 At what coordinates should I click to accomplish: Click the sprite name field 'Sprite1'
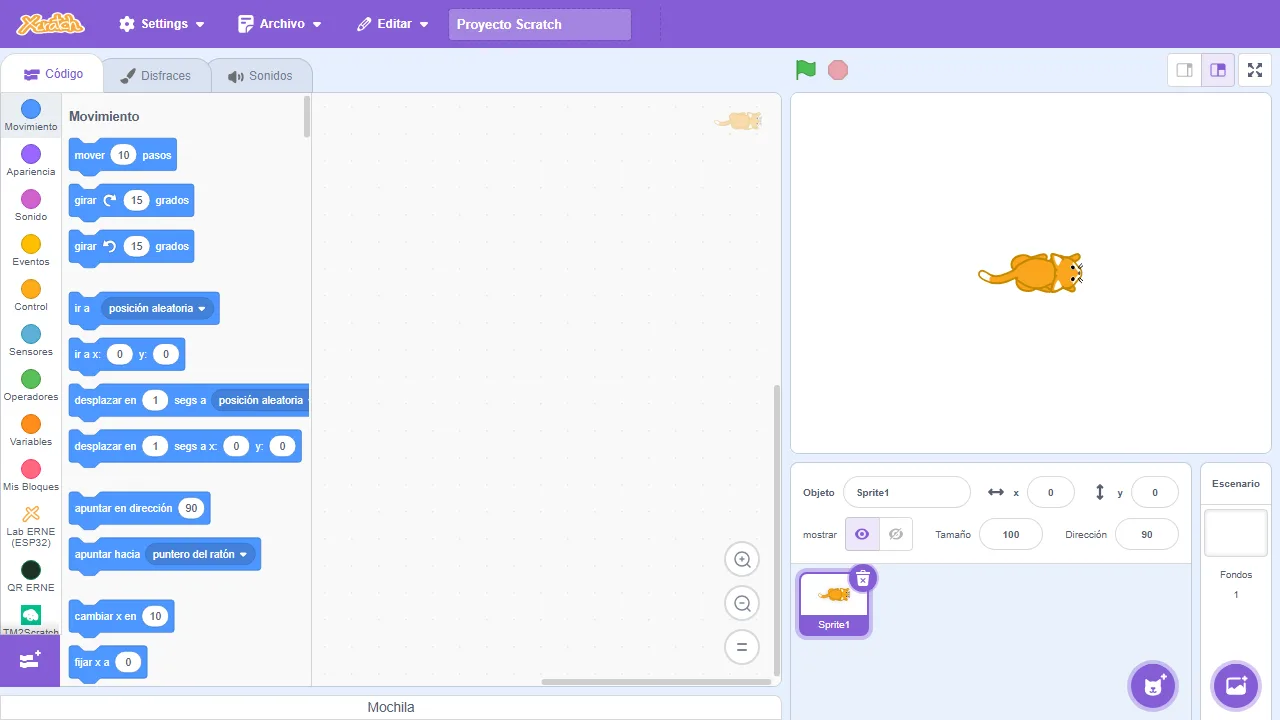pyautogui.click(x=906, y=492)
